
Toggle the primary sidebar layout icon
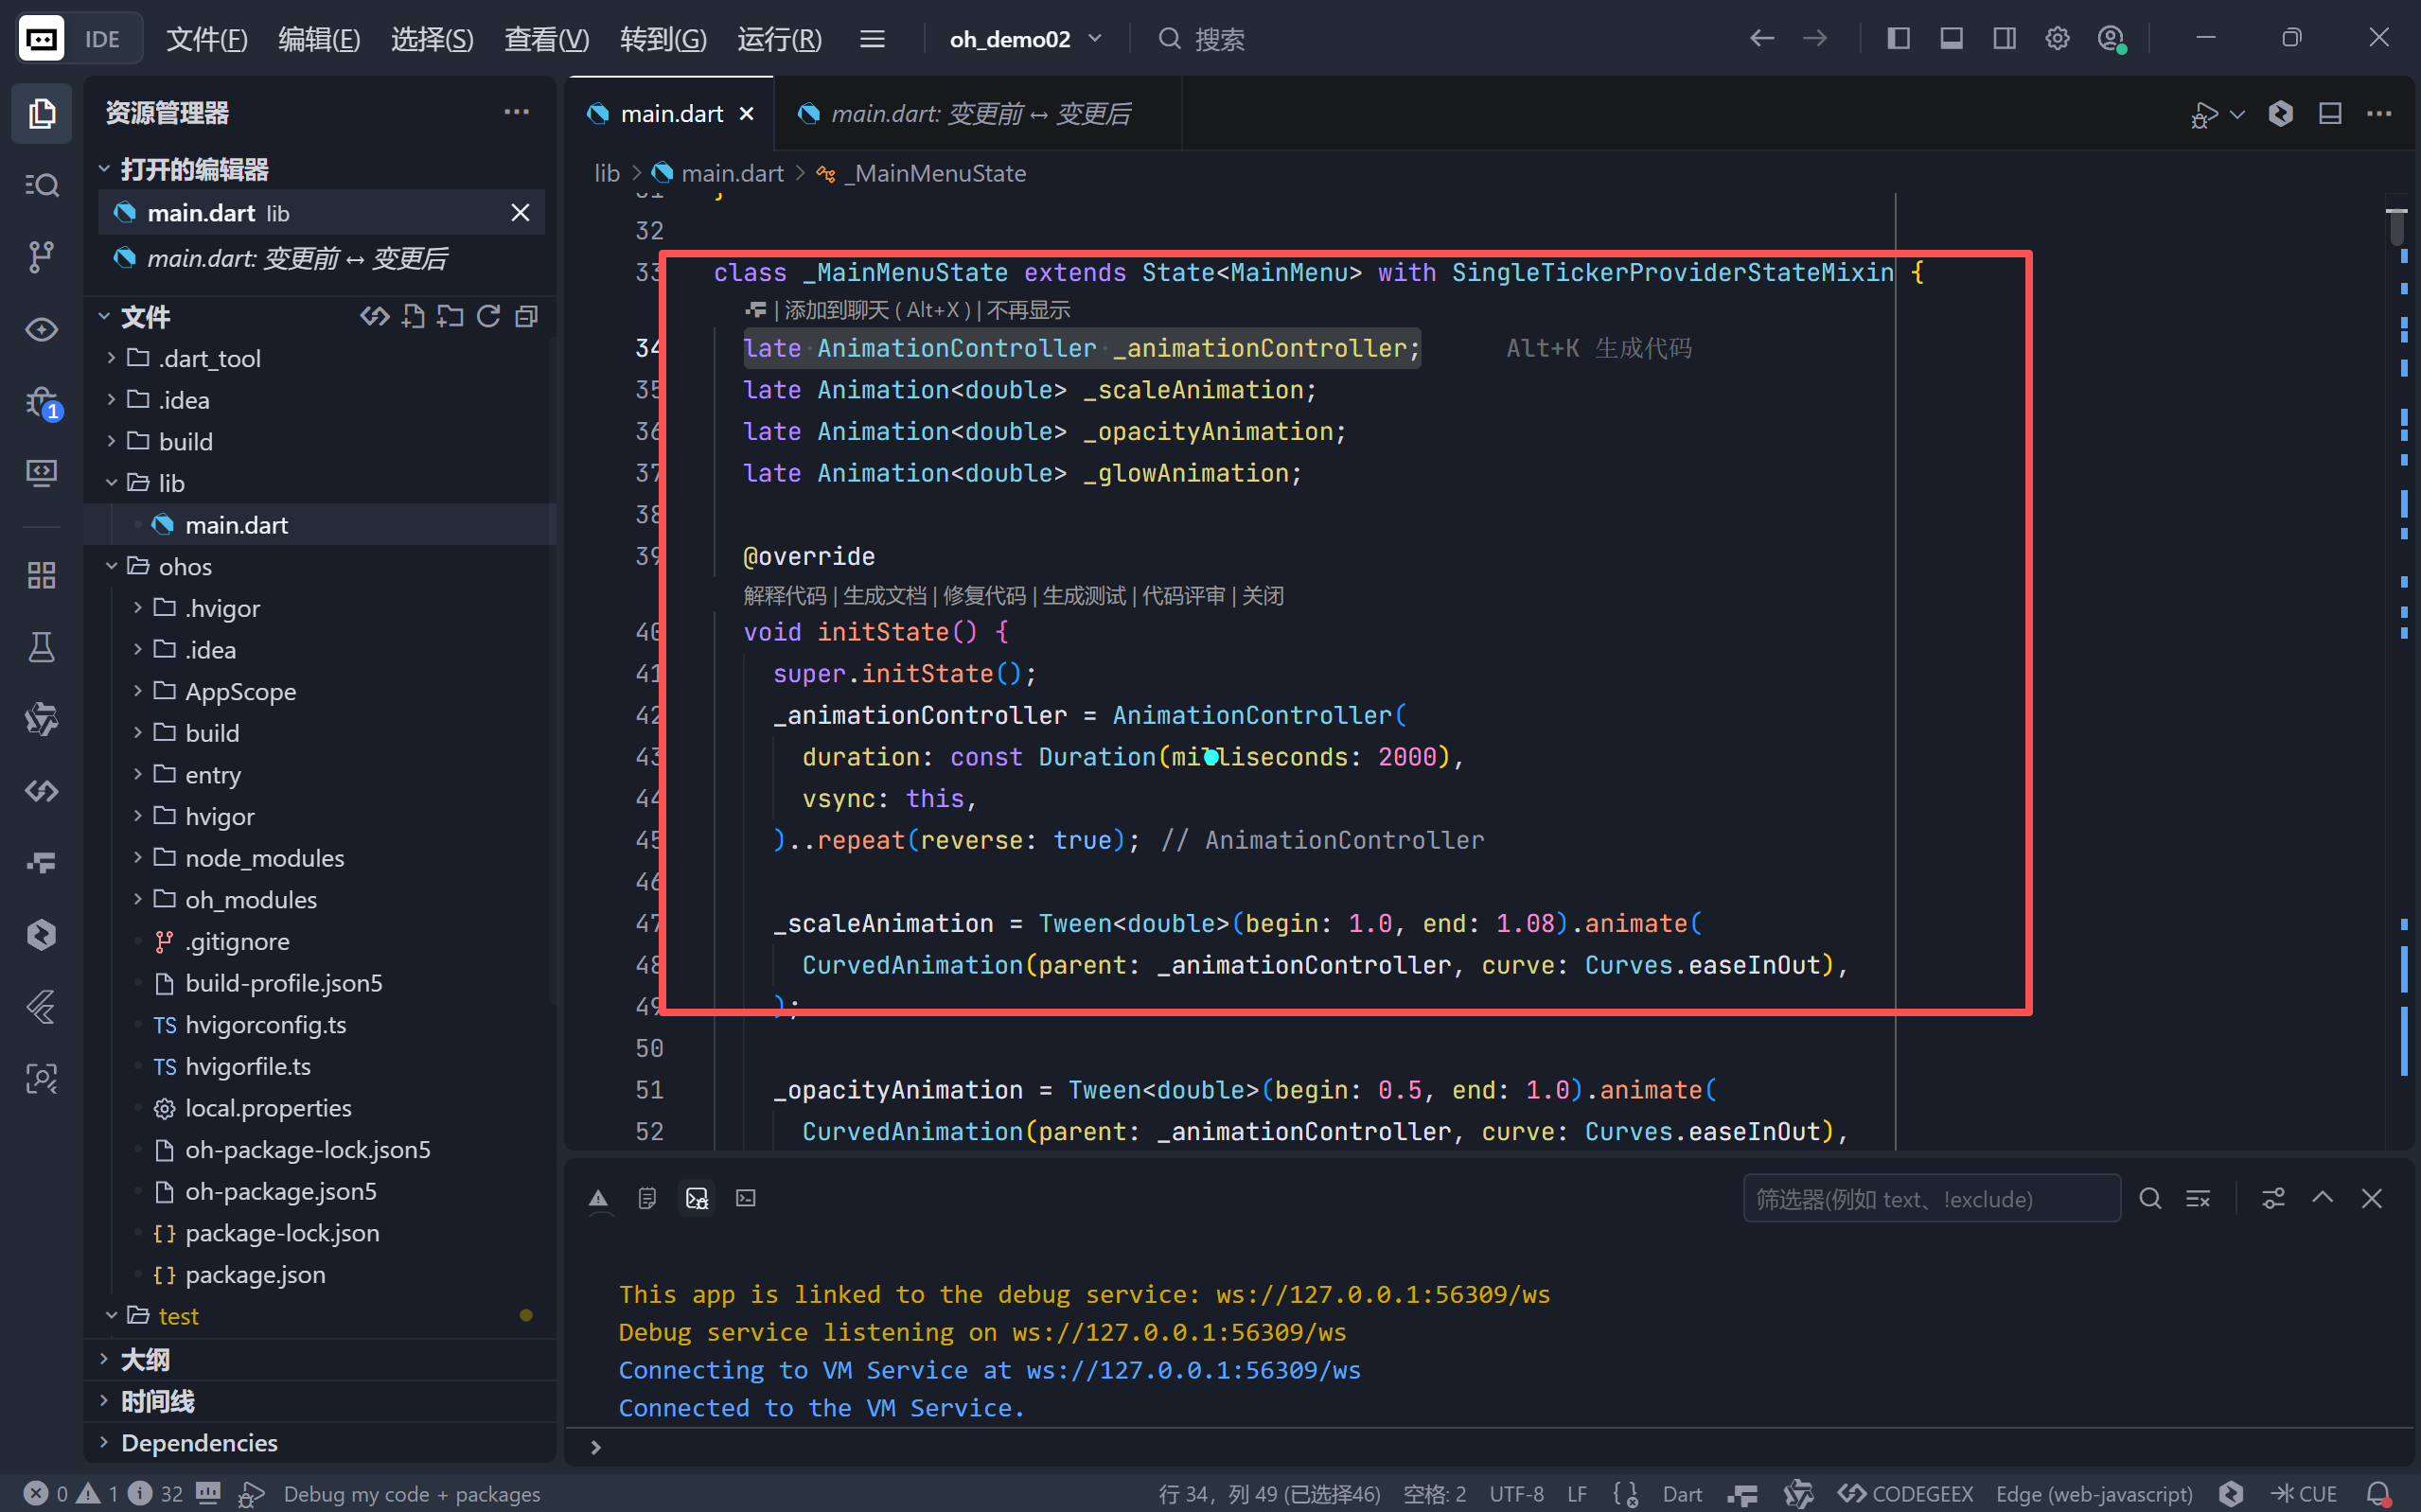click(x=1898, y=39)
